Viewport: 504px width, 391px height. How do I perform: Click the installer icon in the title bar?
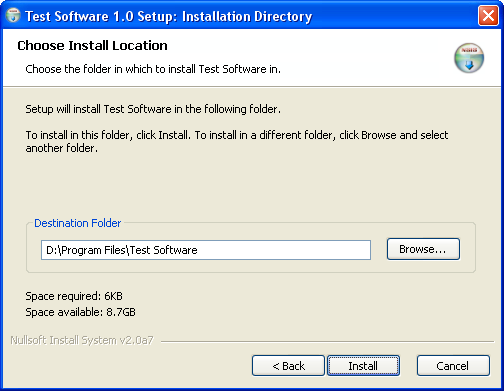tap(13, 15)
